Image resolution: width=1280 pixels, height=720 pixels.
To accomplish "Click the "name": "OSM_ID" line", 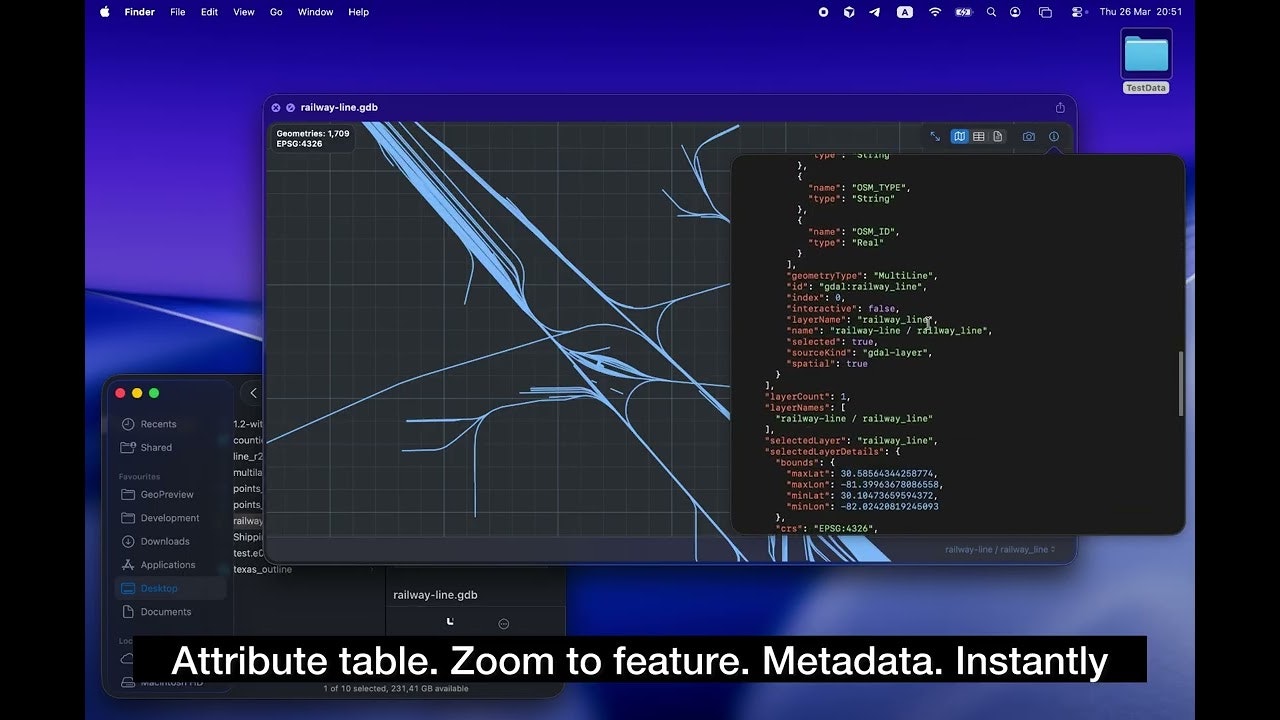I will [x=854, y=231].
